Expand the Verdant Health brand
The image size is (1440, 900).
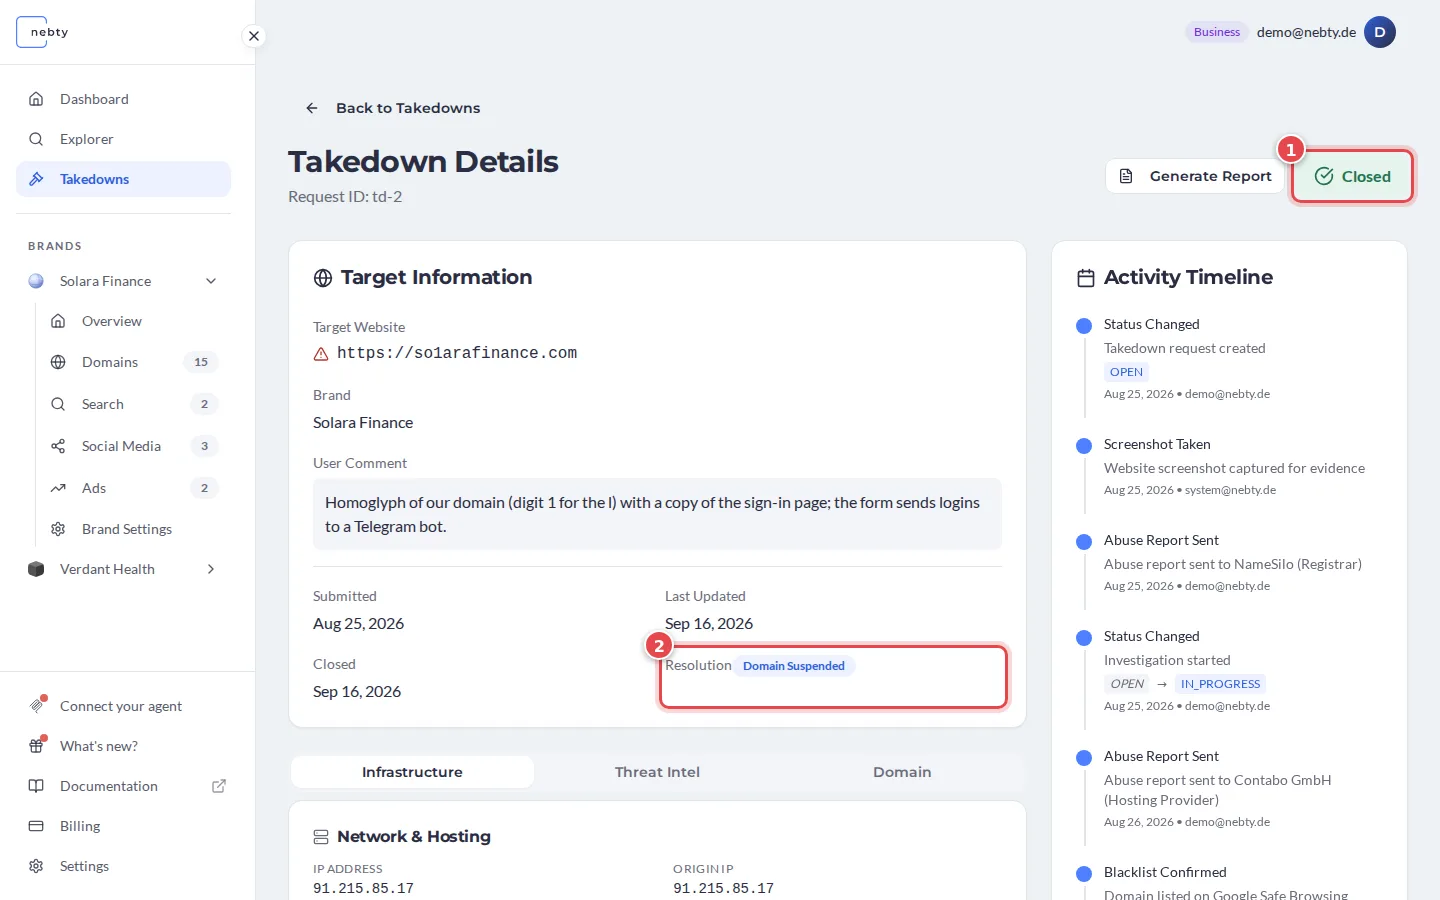click(211, 569)
